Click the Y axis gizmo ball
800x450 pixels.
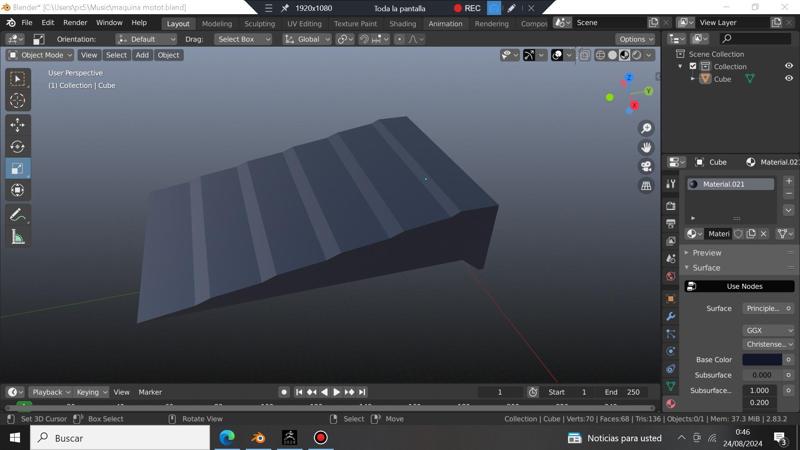648,91
